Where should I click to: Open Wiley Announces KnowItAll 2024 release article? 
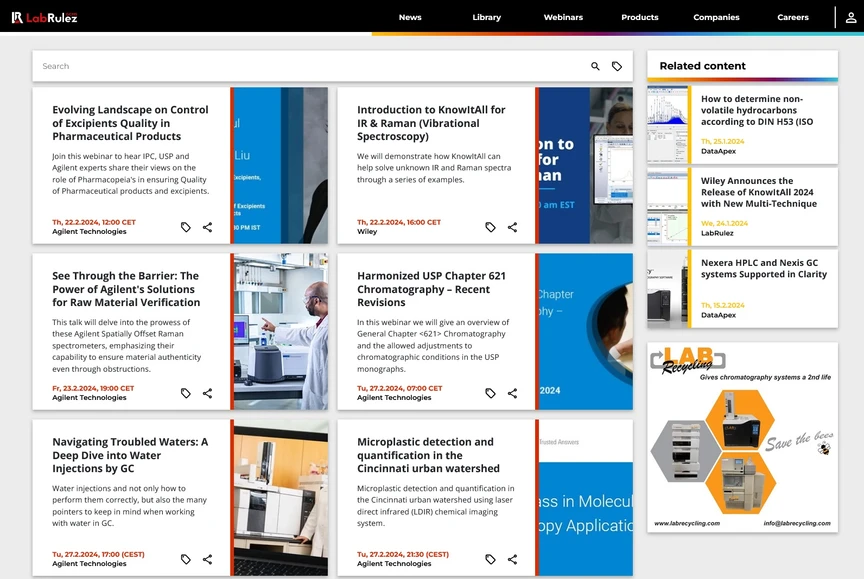759,192
